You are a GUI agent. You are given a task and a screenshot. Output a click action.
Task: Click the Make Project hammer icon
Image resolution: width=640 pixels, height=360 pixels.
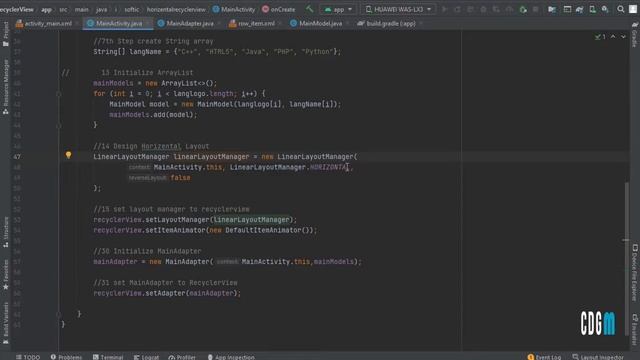[x=310, y=9]
